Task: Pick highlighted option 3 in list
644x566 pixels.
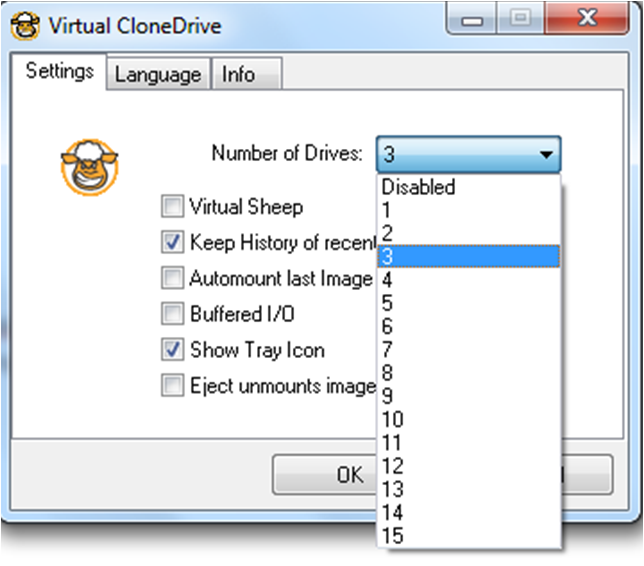Action: coord(469,257)
